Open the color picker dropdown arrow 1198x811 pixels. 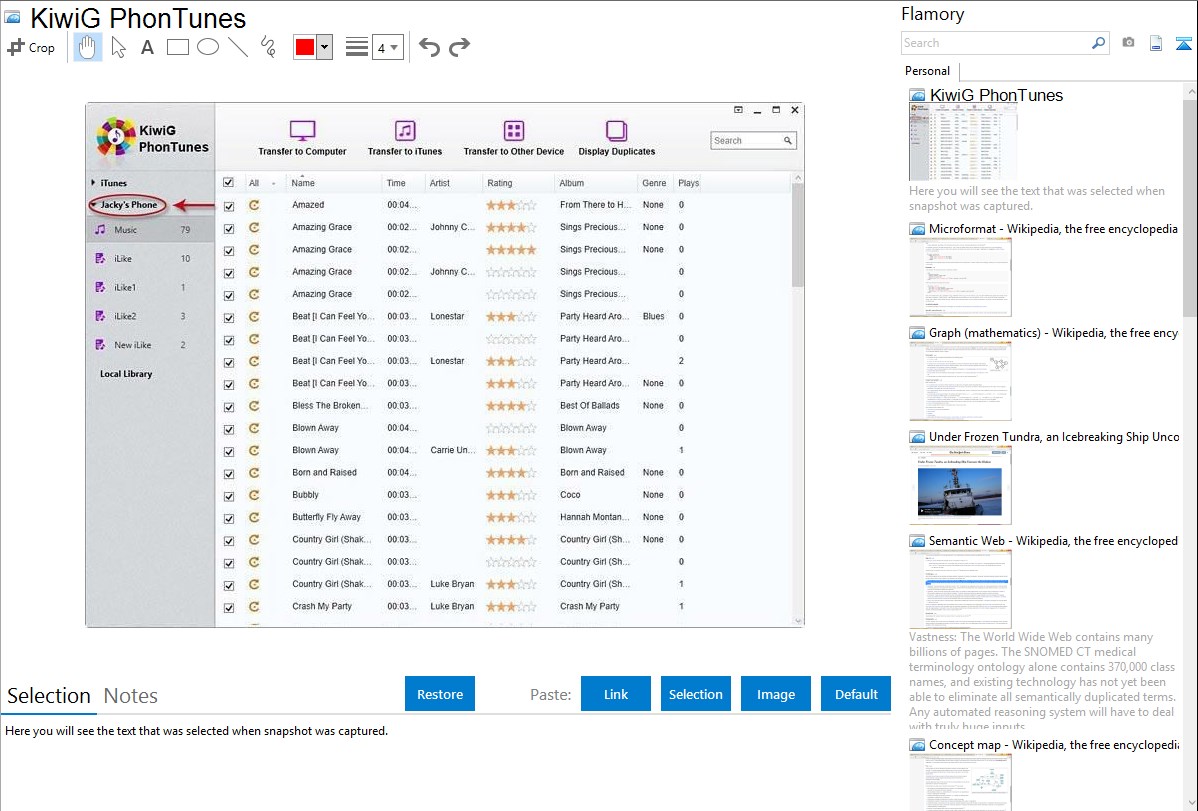pyautogui.click(x=324, y=47)
